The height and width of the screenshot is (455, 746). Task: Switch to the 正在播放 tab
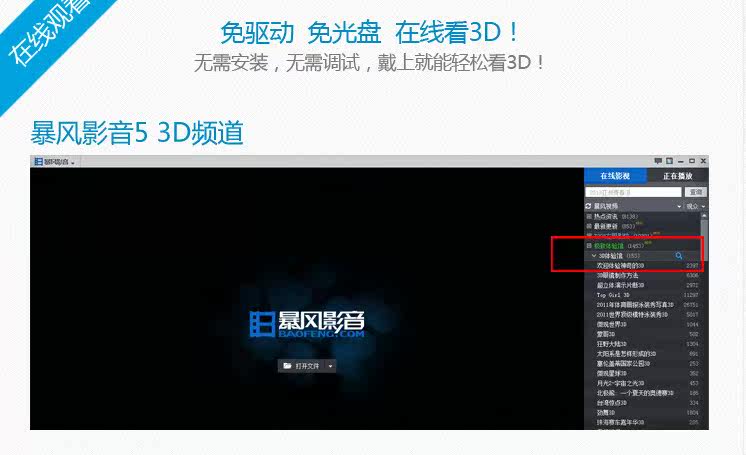pyautogui.click(x=677, y=176)
